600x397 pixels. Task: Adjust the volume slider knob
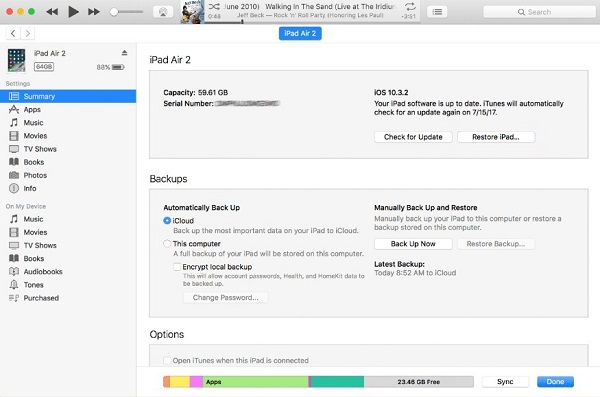[114, 12]
